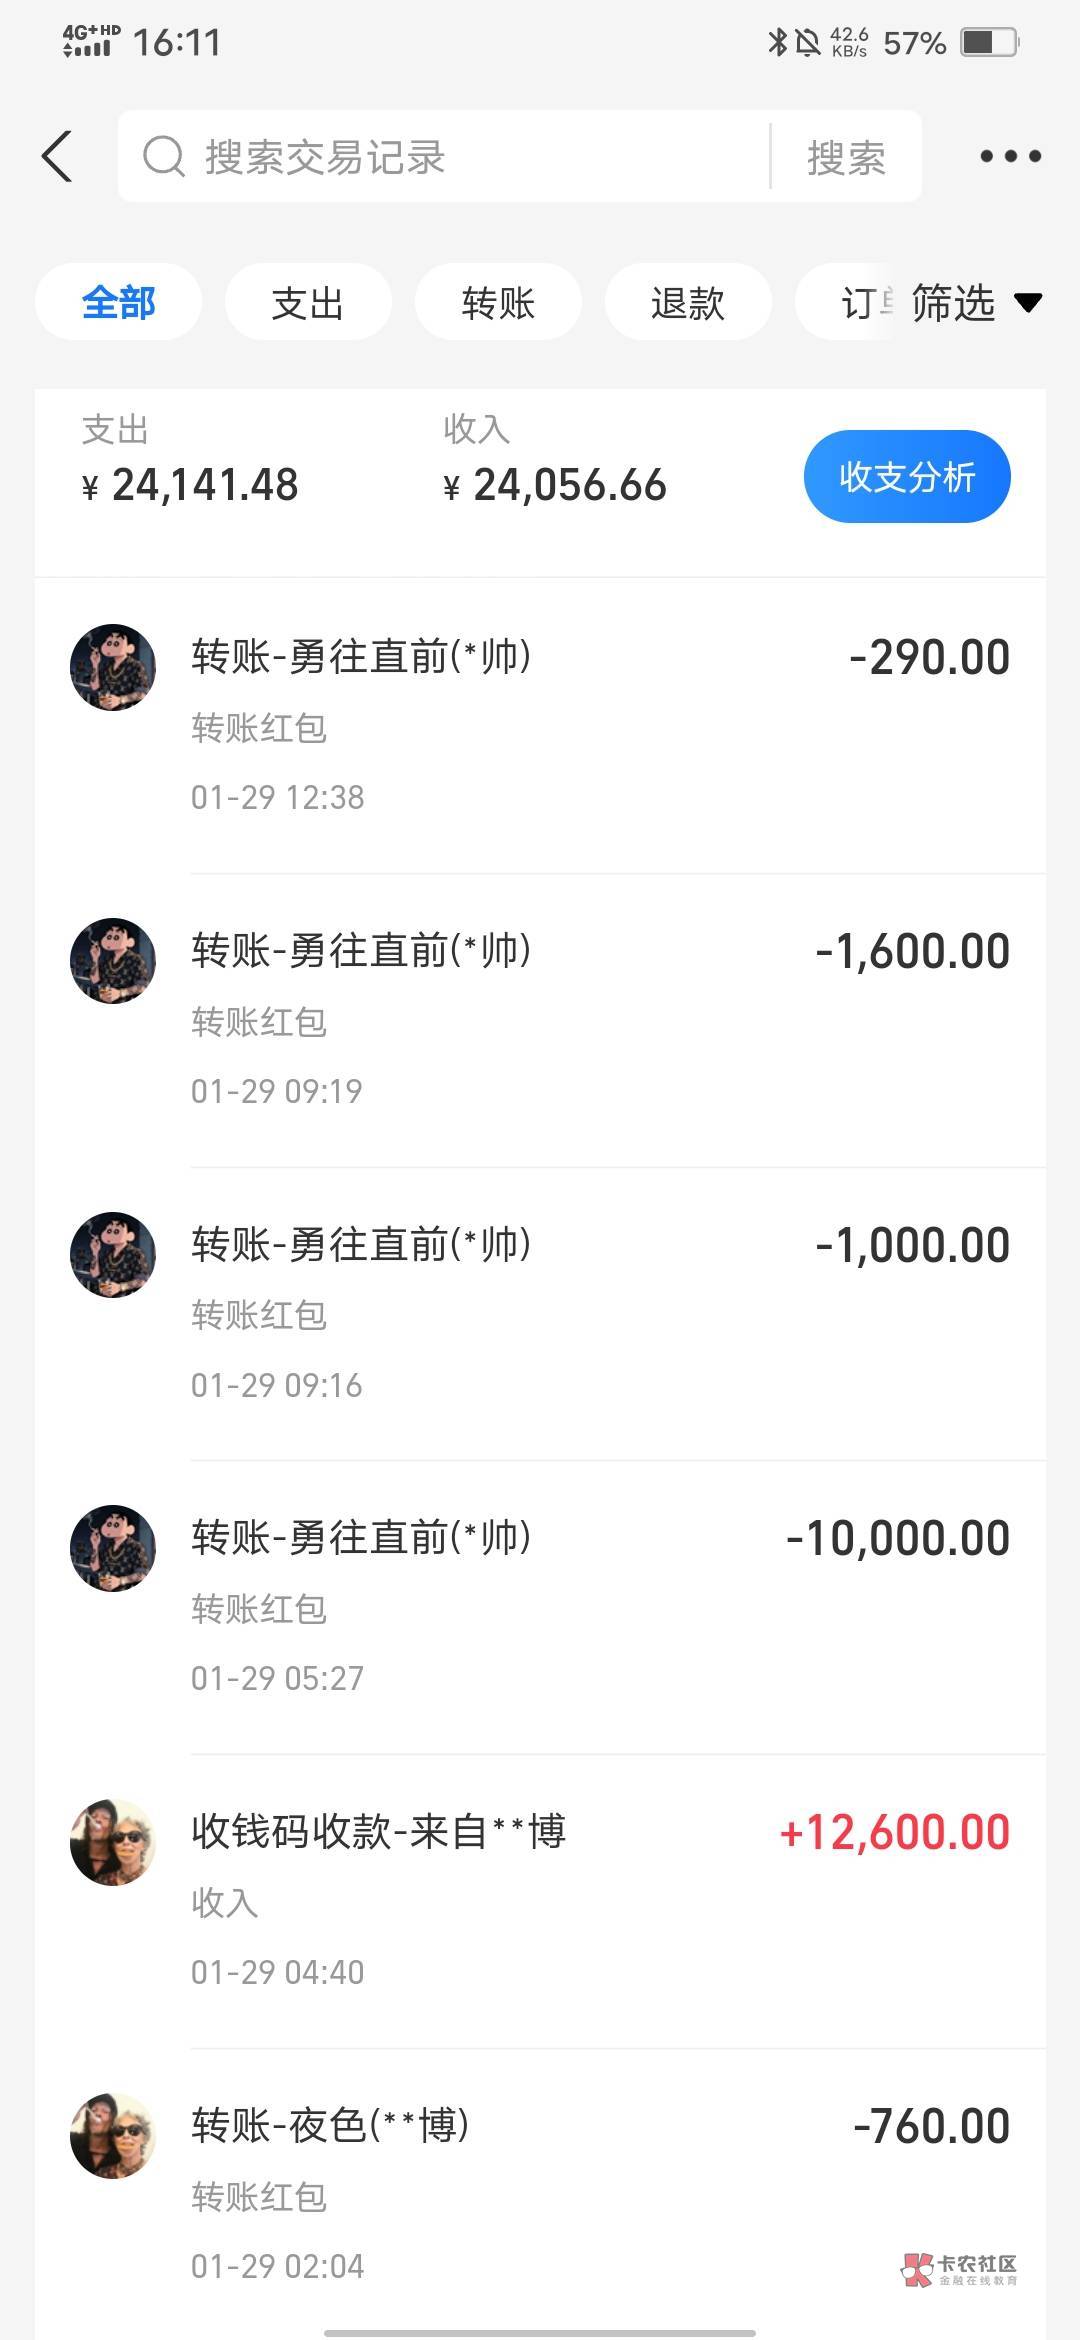
Task: Tap the back arrow icon
Action: [x=58, y=157]
